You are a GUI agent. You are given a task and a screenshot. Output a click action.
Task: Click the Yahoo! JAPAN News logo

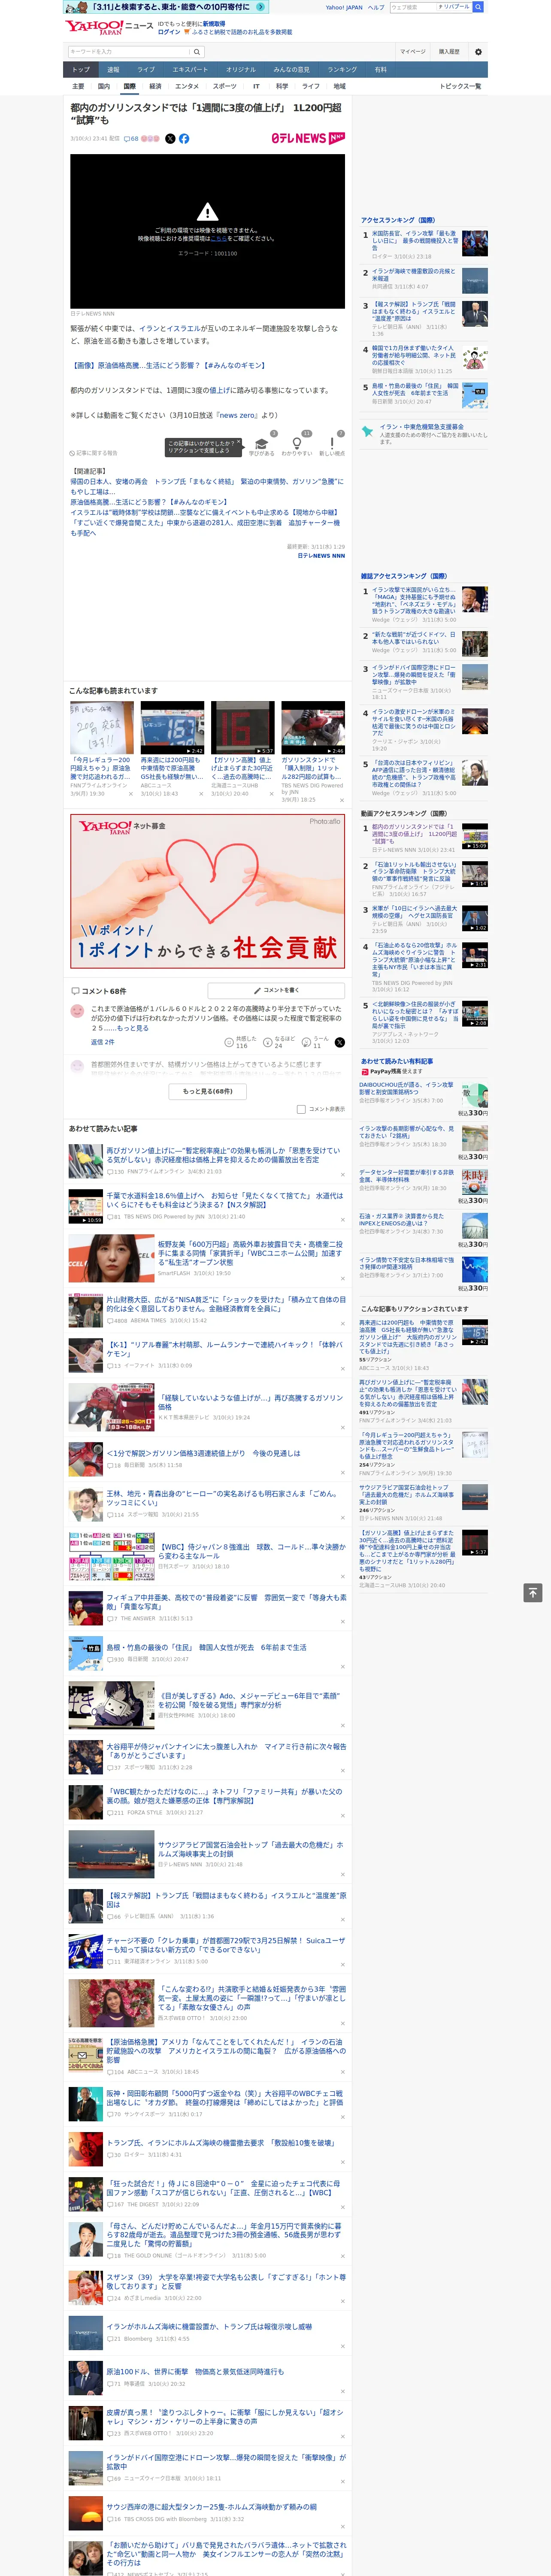[109, 27]
